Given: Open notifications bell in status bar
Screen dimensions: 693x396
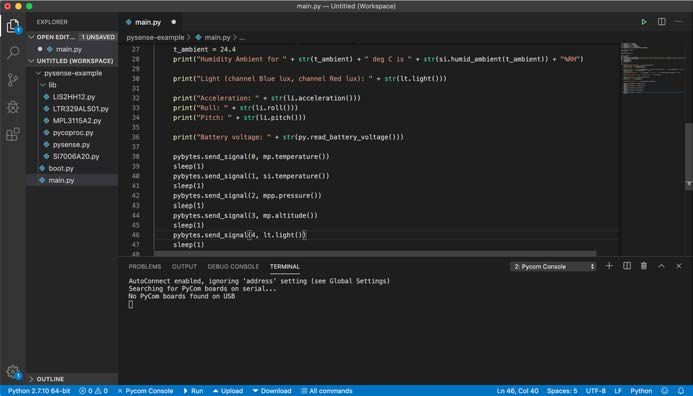Looking at the screenshot, I should pyautogui.click(x=681, y=391).
